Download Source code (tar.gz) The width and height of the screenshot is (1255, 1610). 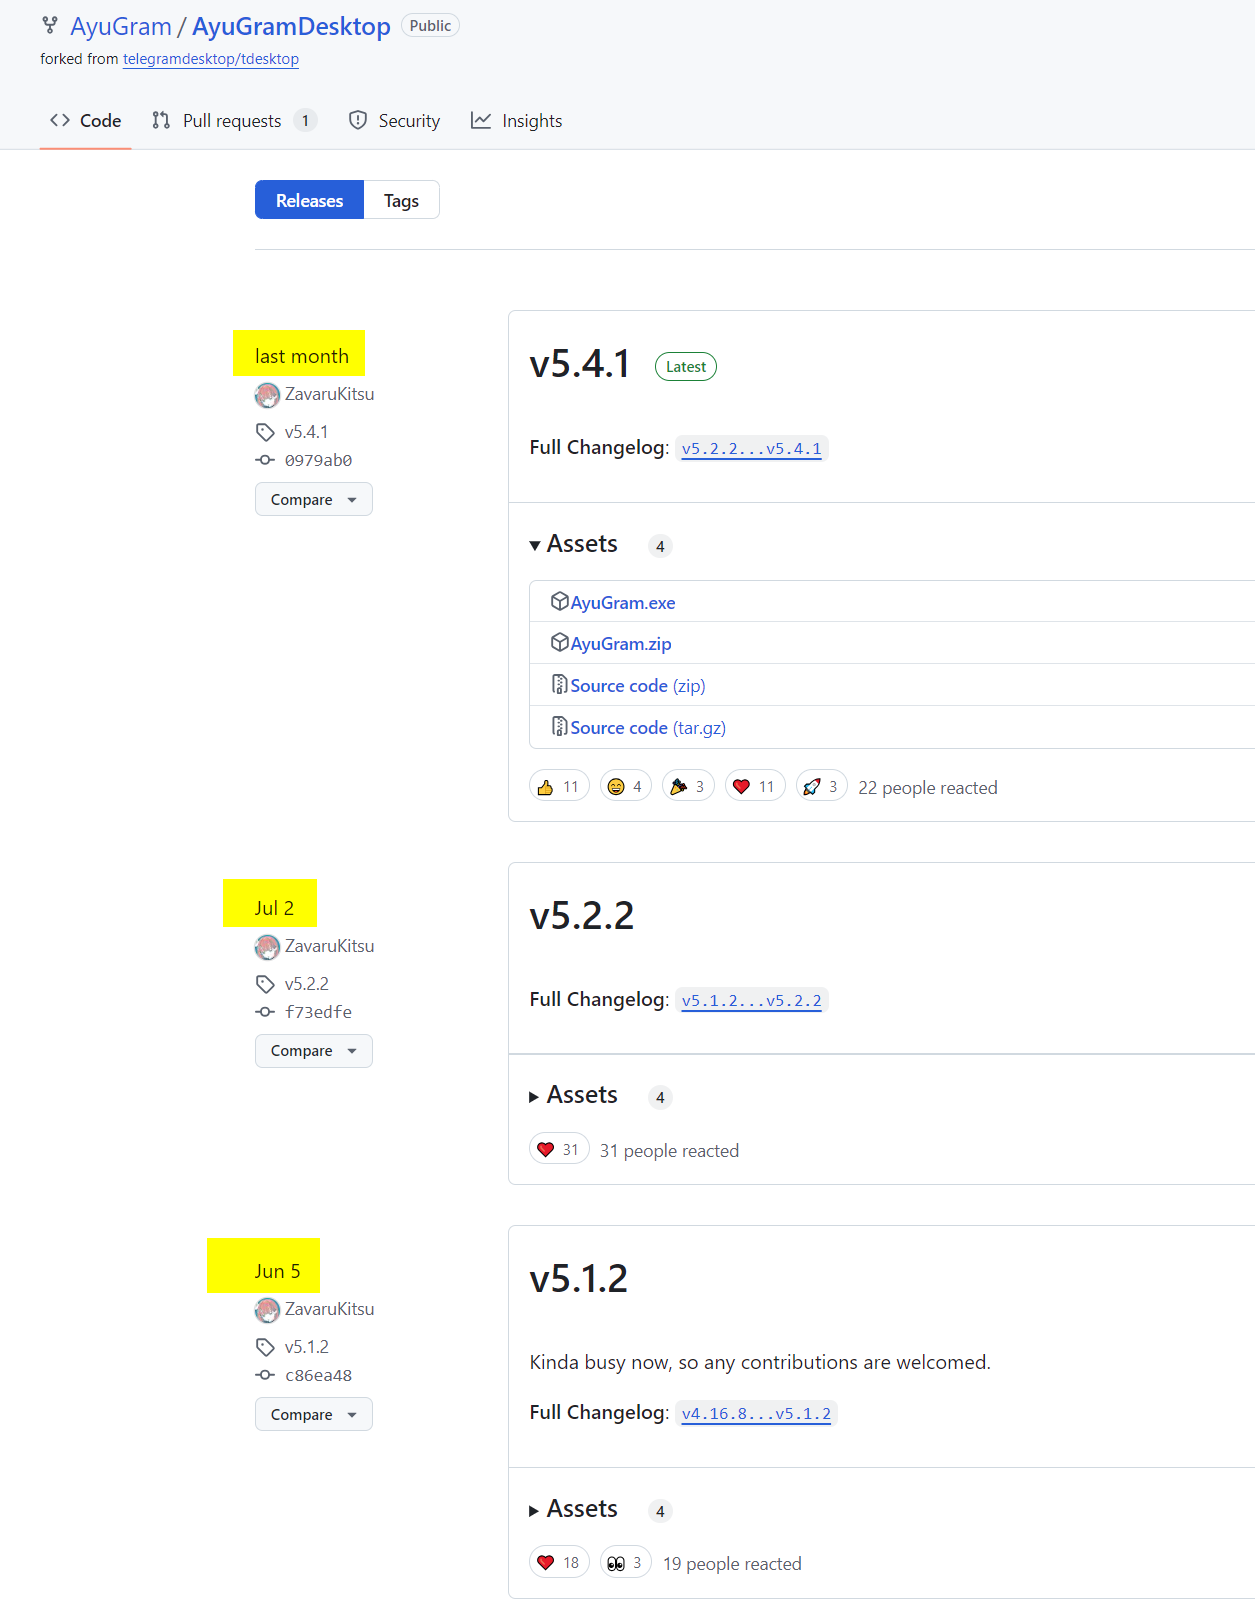tap(648, 728)
